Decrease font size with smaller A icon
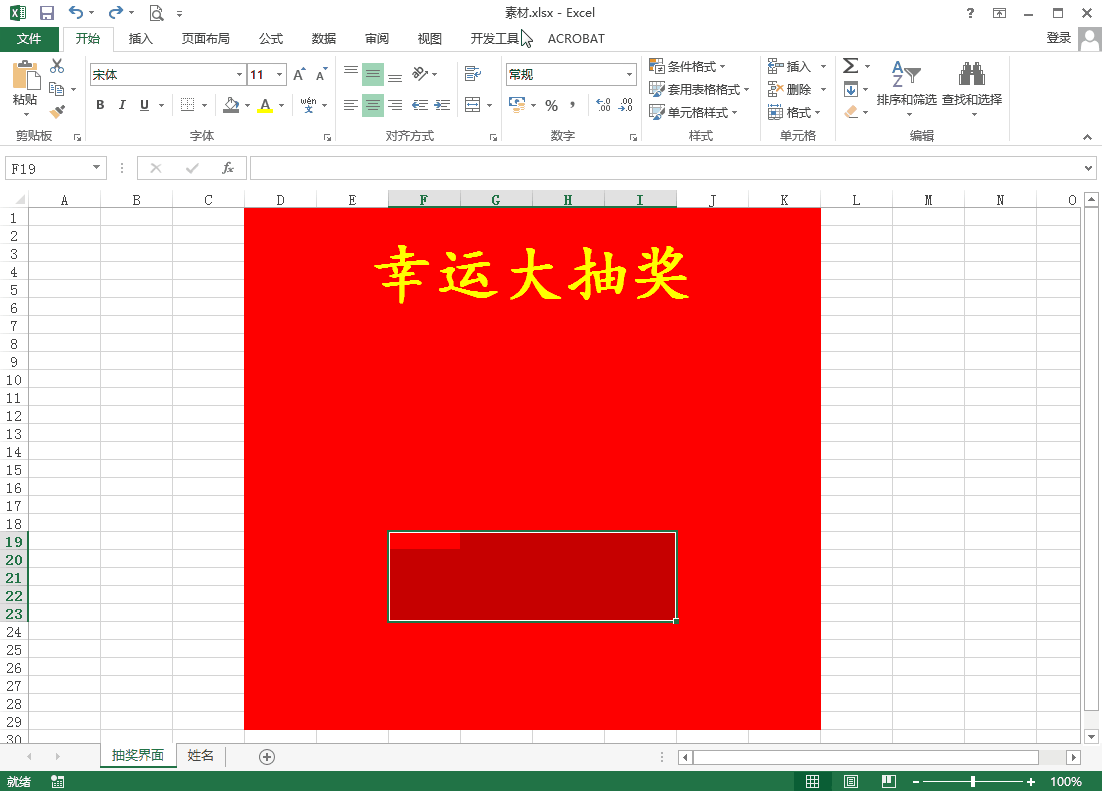1102x791 pixels. point(321,75)
